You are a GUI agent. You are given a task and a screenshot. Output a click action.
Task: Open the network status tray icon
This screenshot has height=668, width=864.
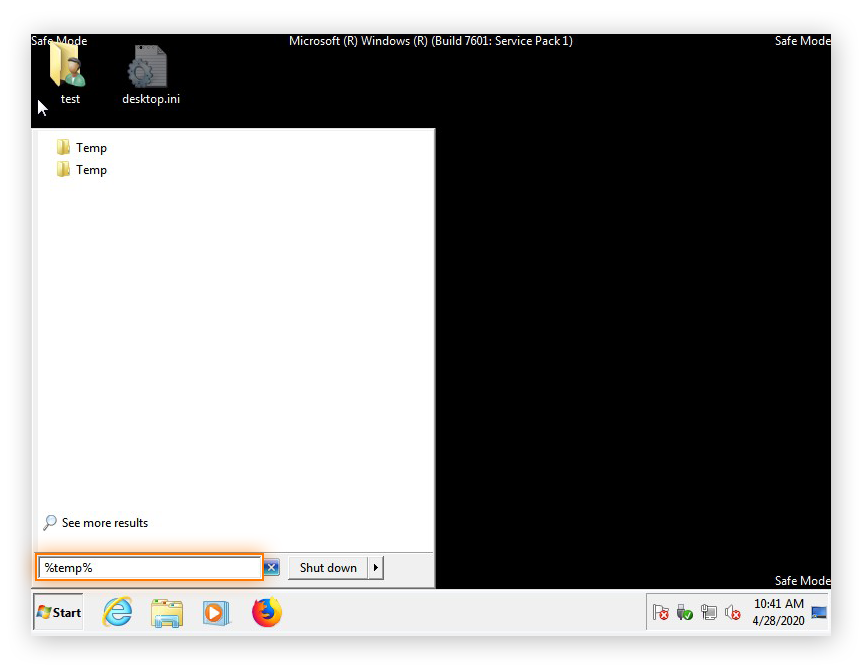coord(709,612)
